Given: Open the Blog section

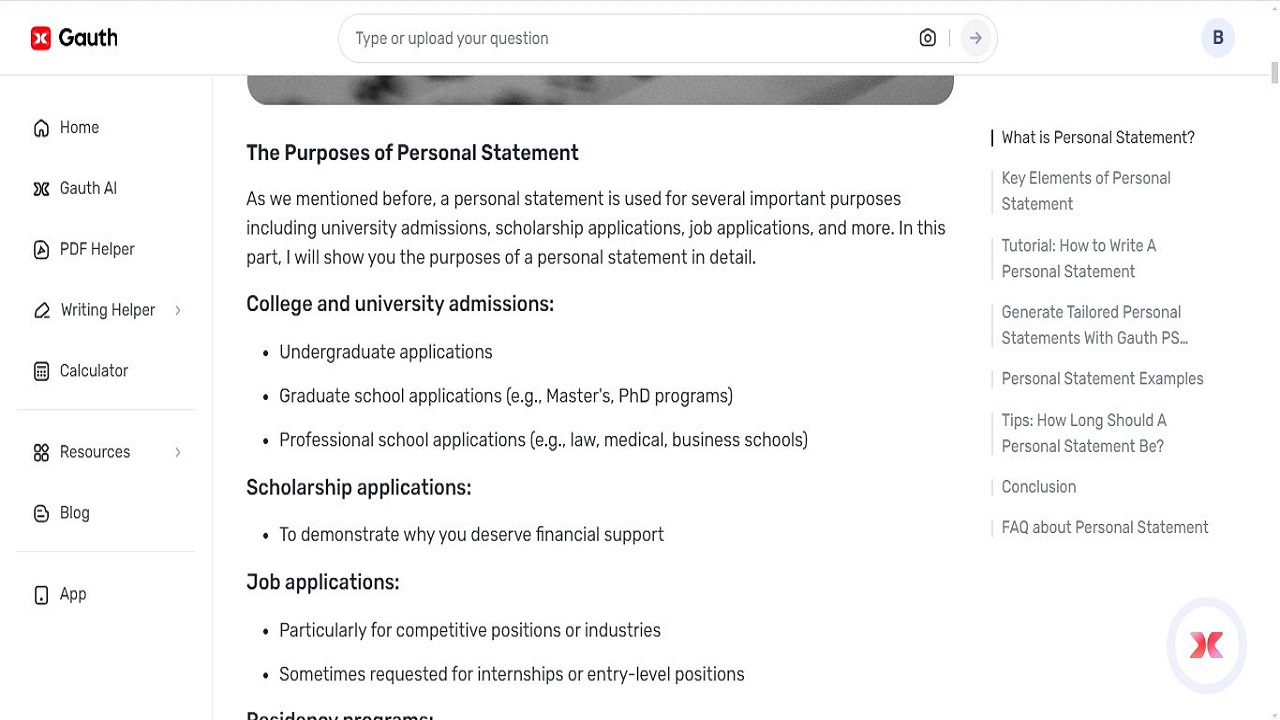Looking at the screenshot, I should tap(74, 512).
